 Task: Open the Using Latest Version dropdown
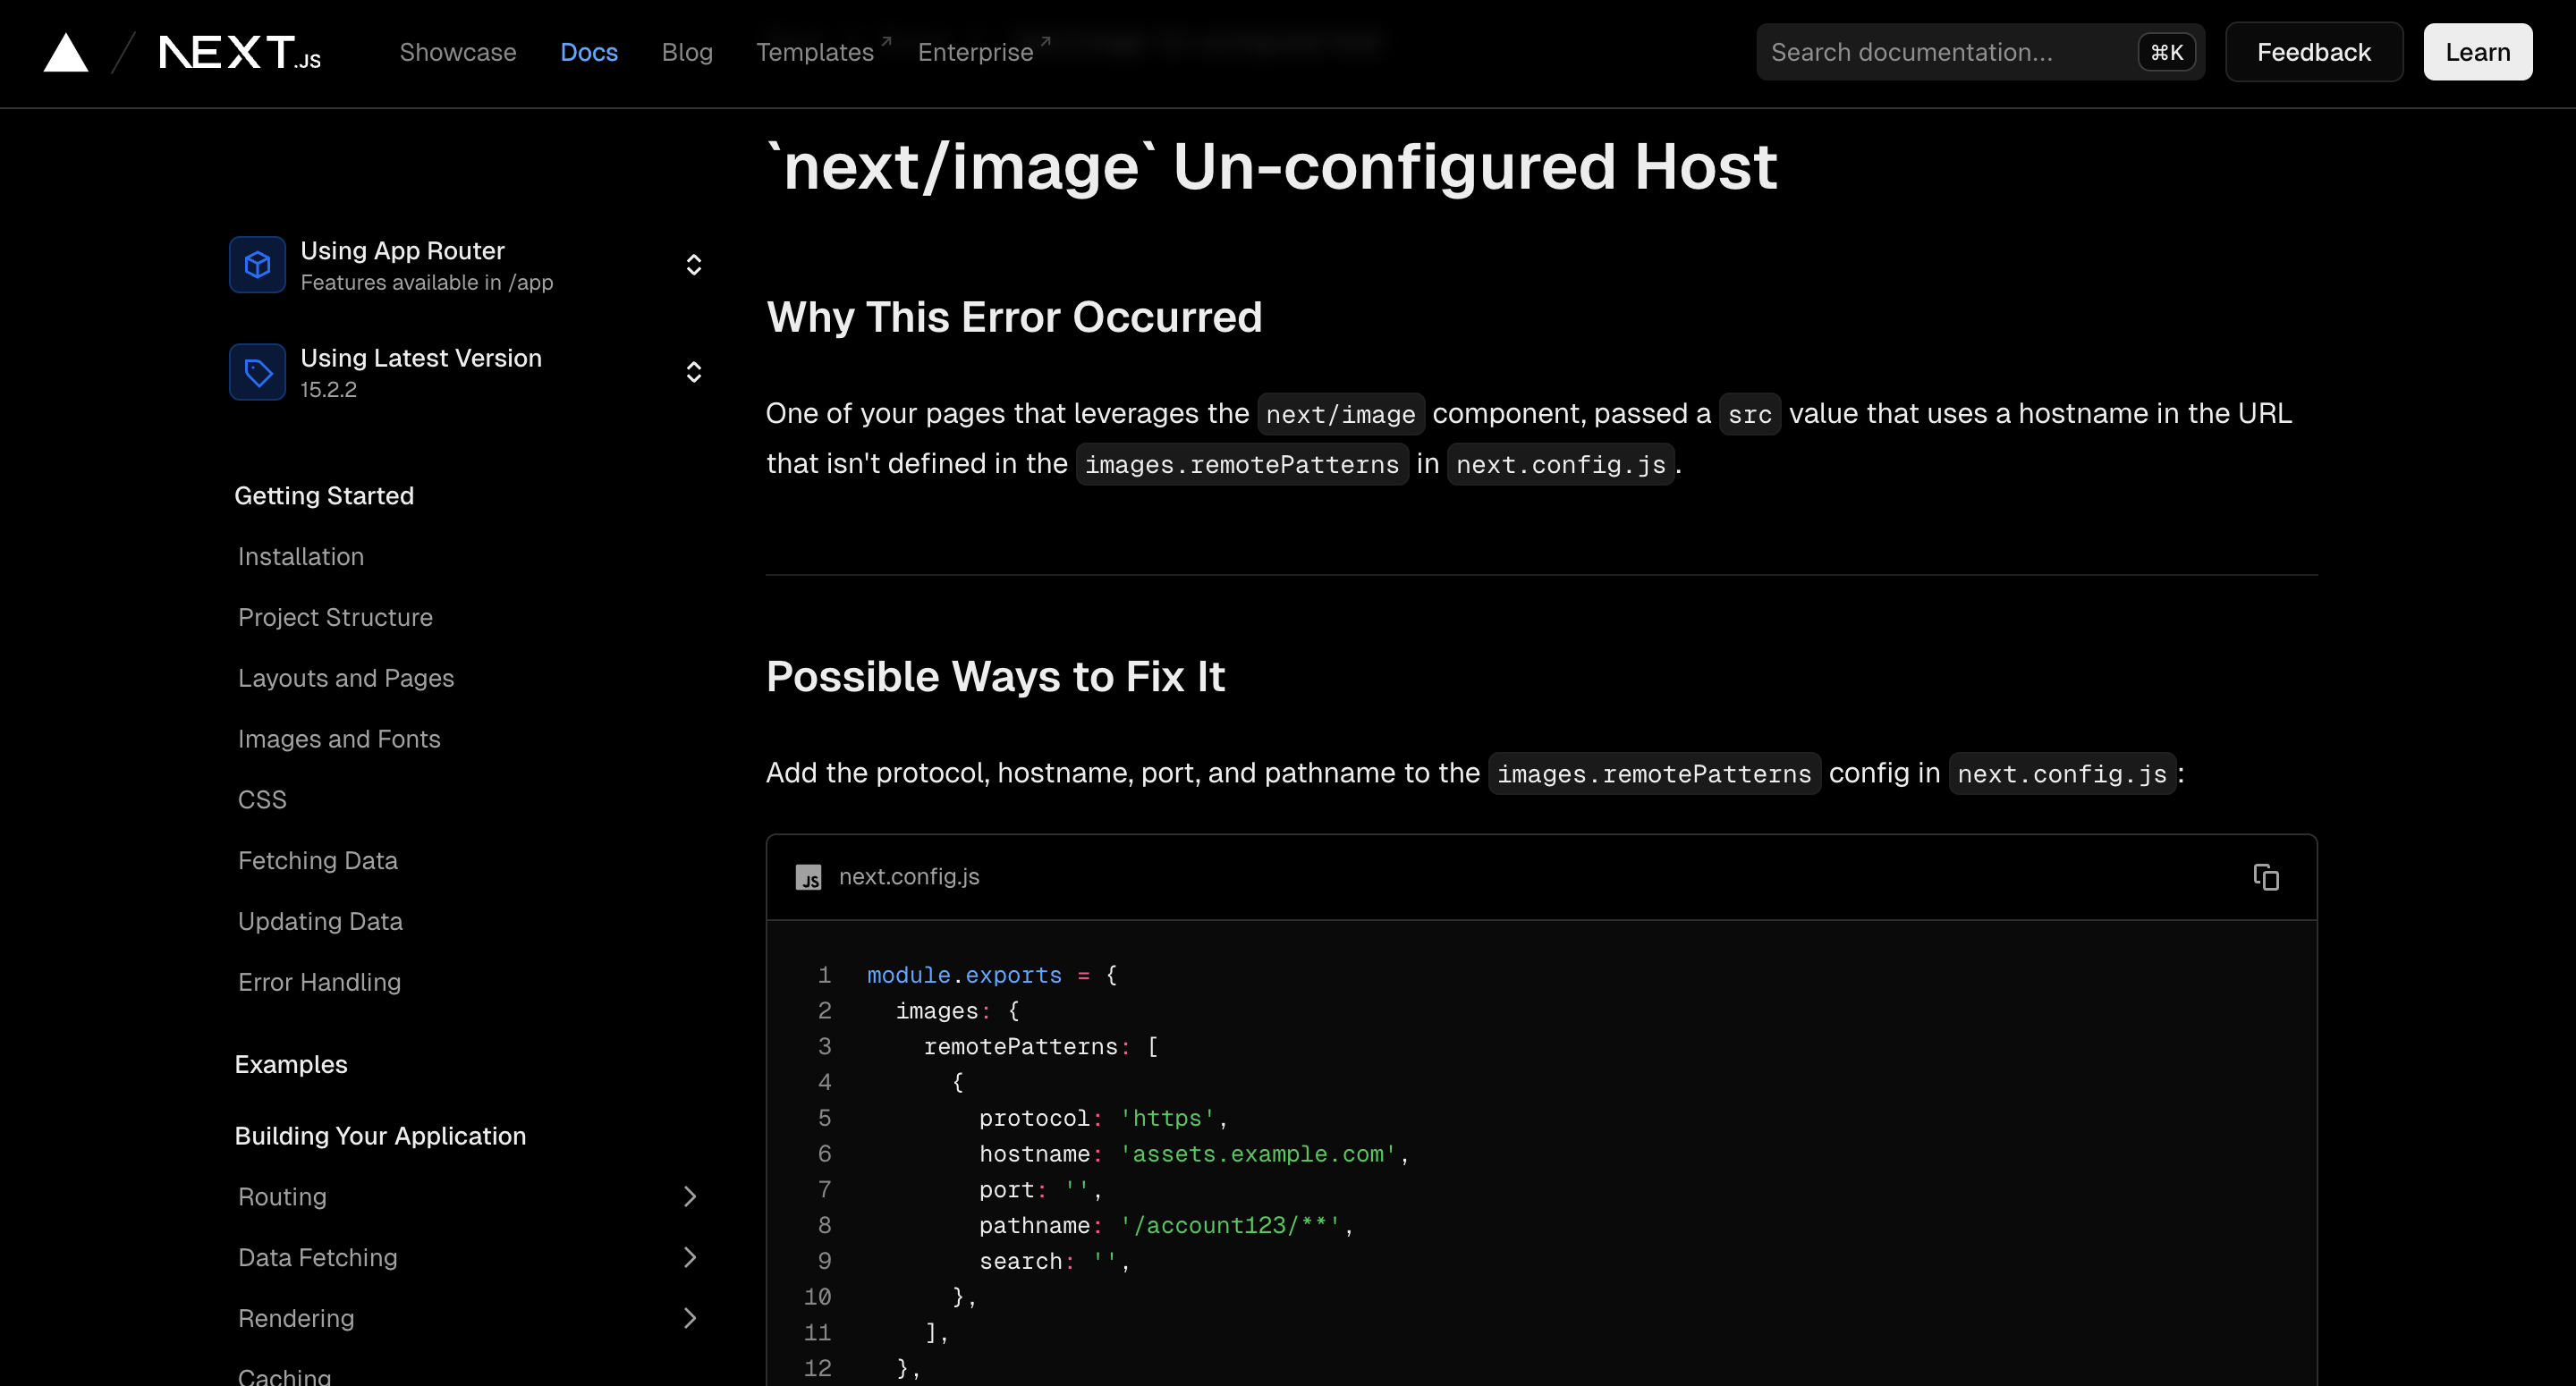693,372
